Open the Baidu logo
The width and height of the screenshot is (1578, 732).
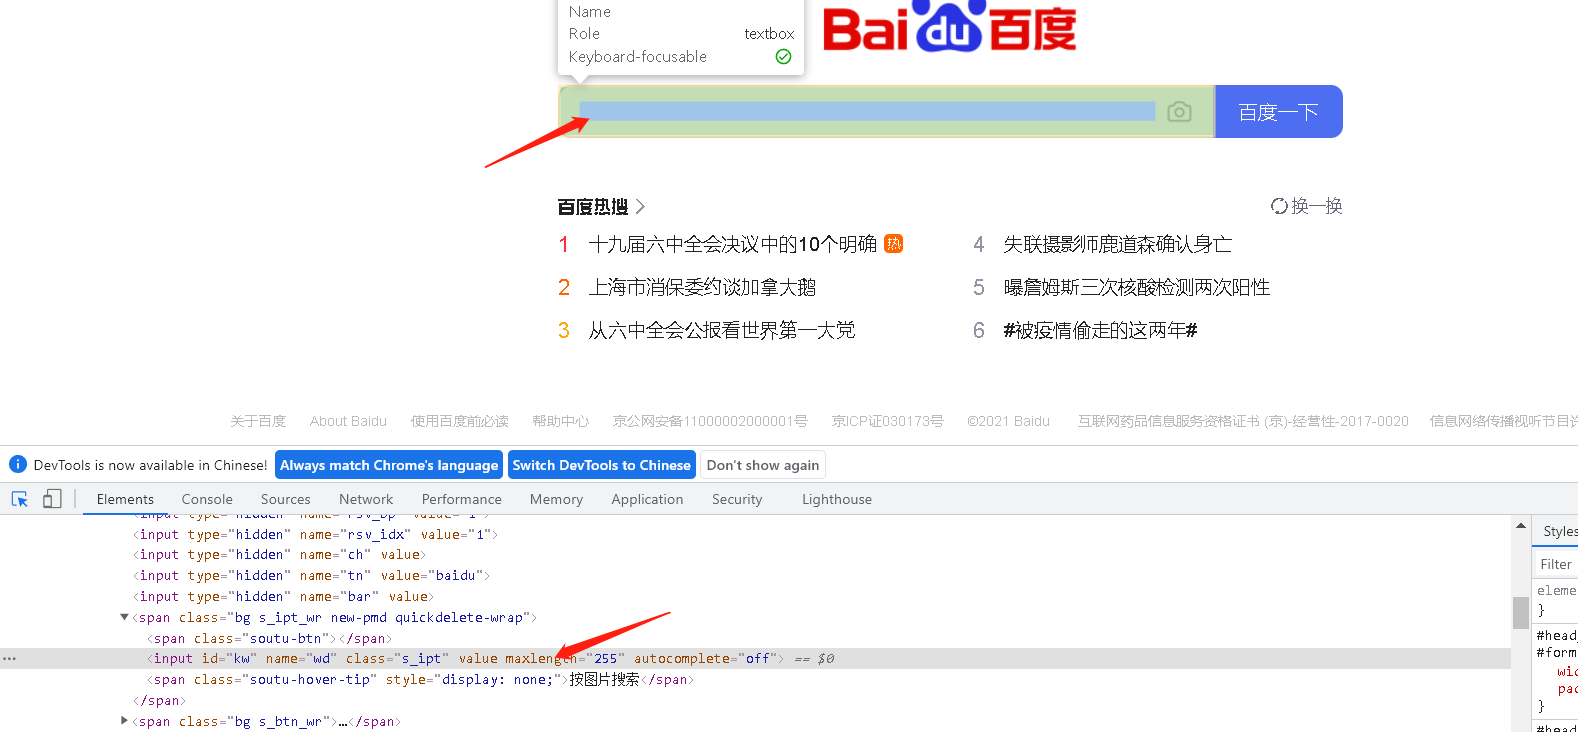(x=949, y=27)
